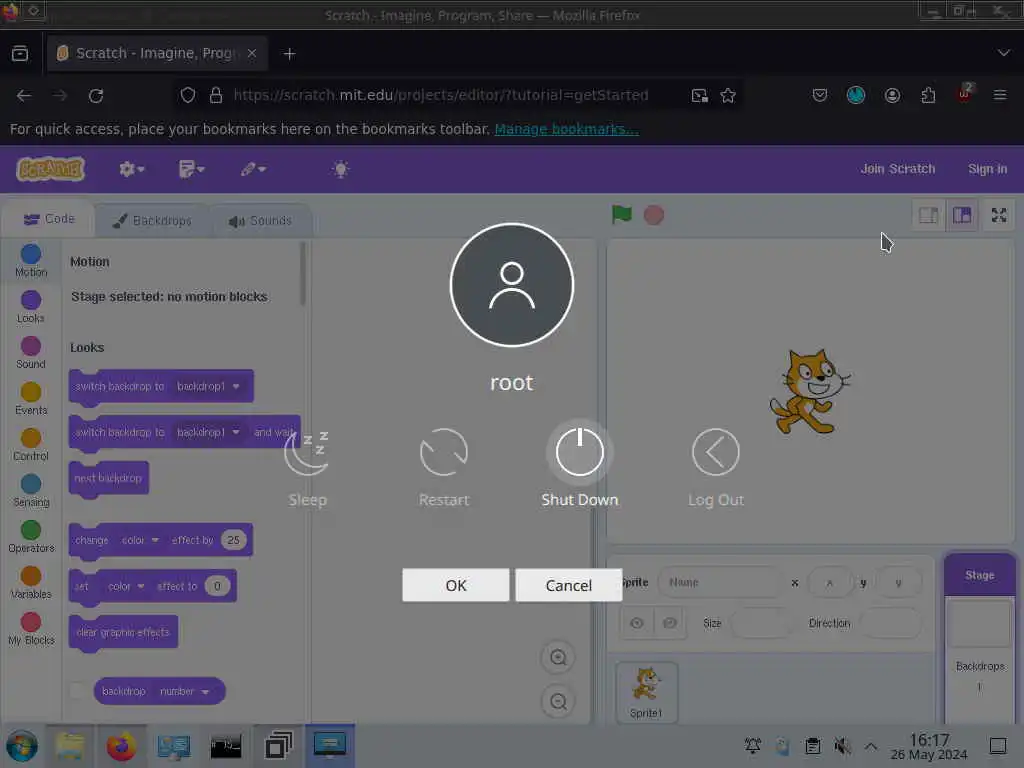Click the Restart circular arrows icon
The image size is (1024, 768).
point(444,452)
